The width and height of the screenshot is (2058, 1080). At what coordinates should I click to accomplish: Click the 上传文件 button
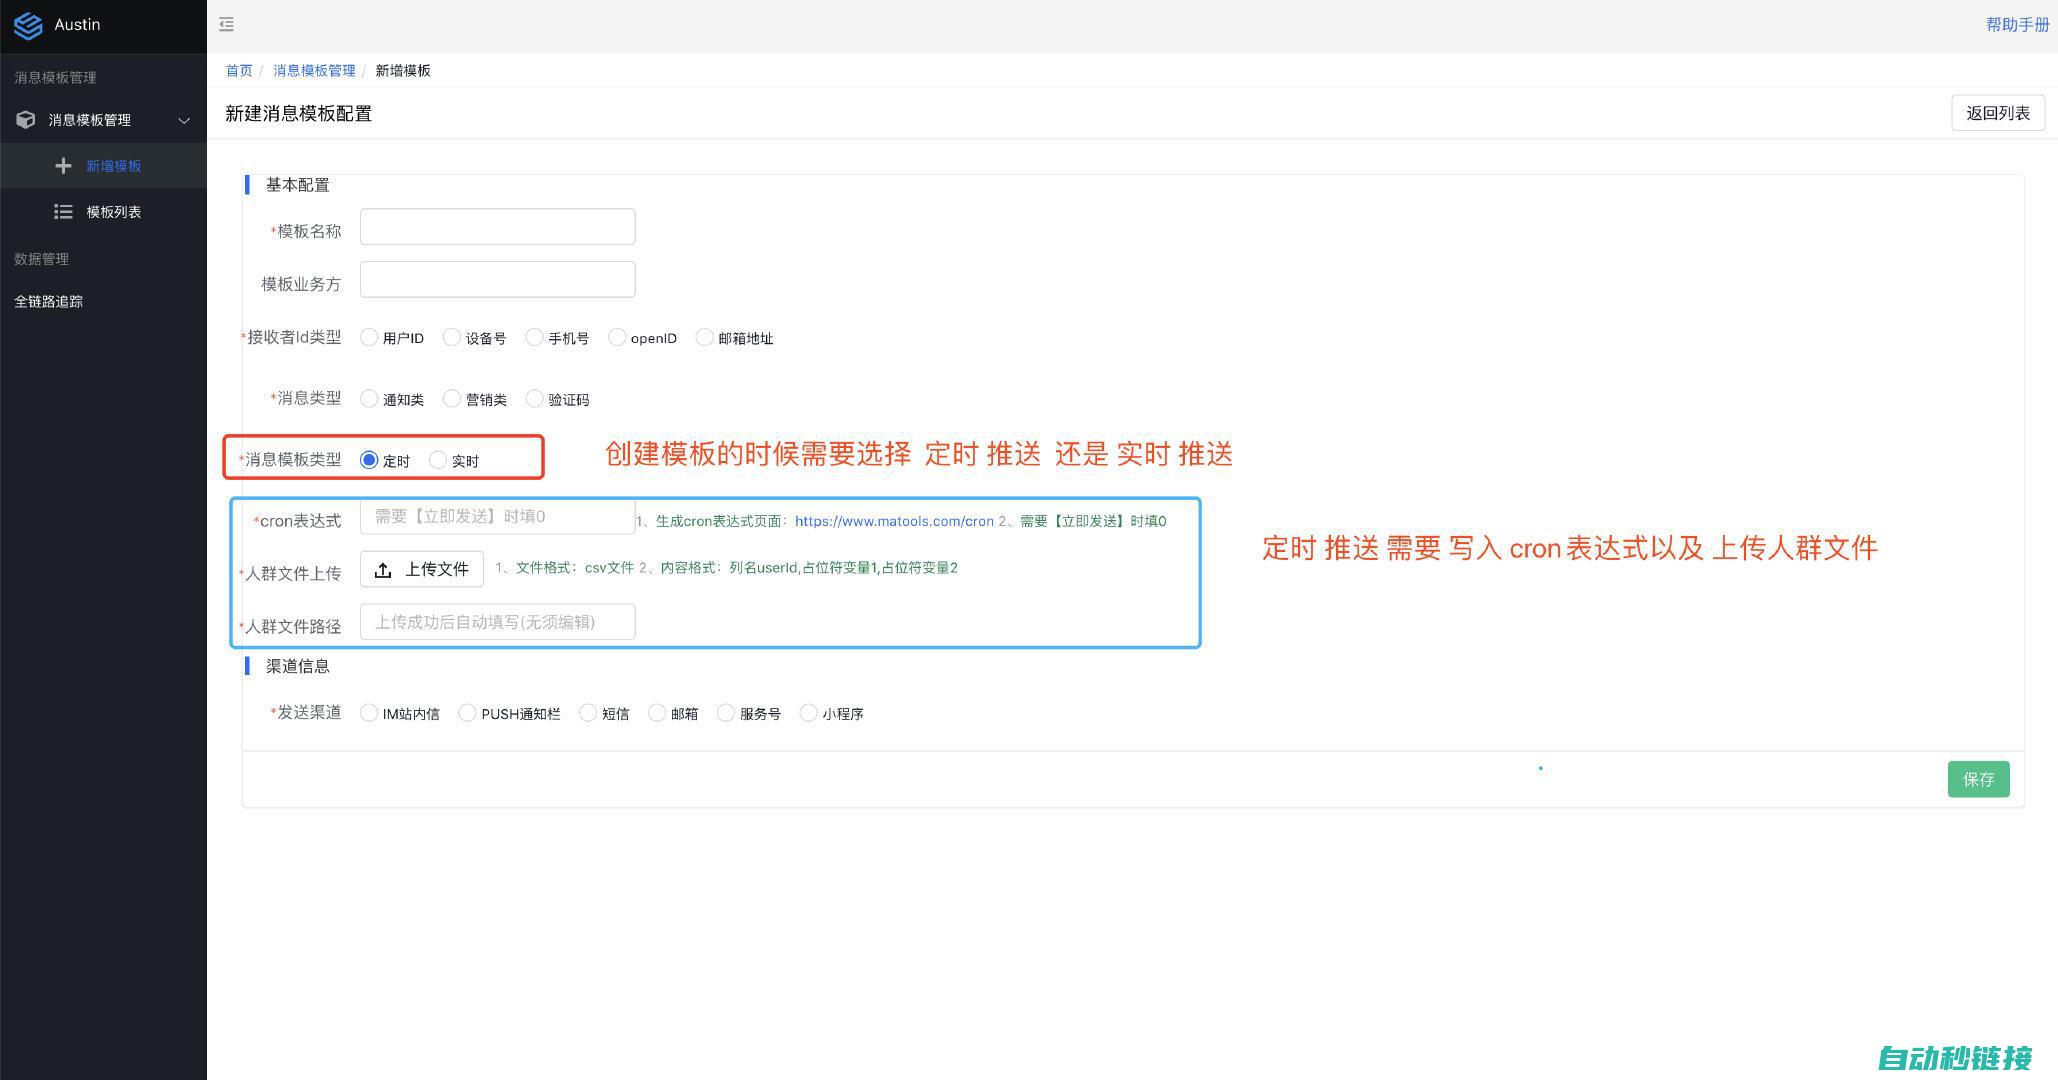[x=422, y=569]
